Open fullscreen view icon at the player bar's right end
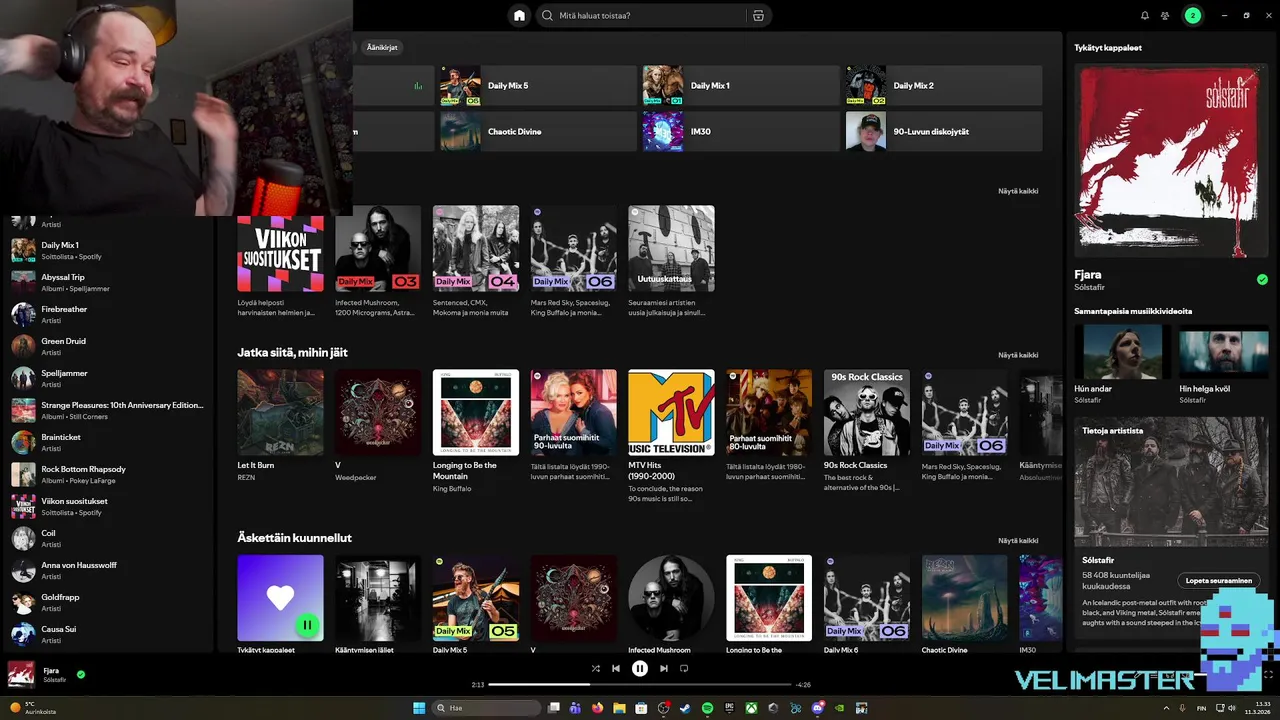This screenshot has width=1280, height=720. (1268, 675)
